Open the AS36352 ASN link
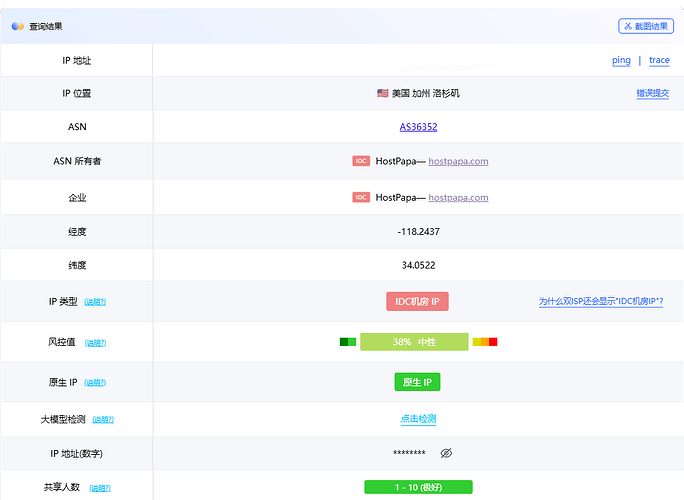684x500 pixels. click(418, 127)
